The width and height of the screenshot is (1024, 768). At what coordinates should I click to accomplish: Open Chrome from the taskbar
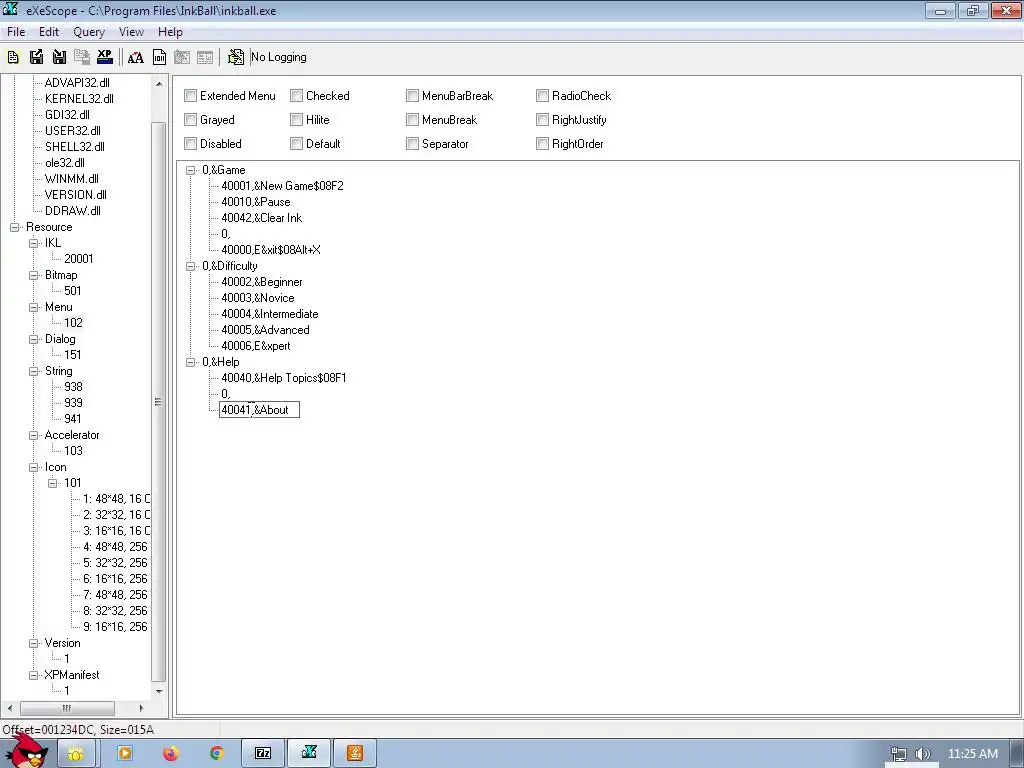coord(216,754)
